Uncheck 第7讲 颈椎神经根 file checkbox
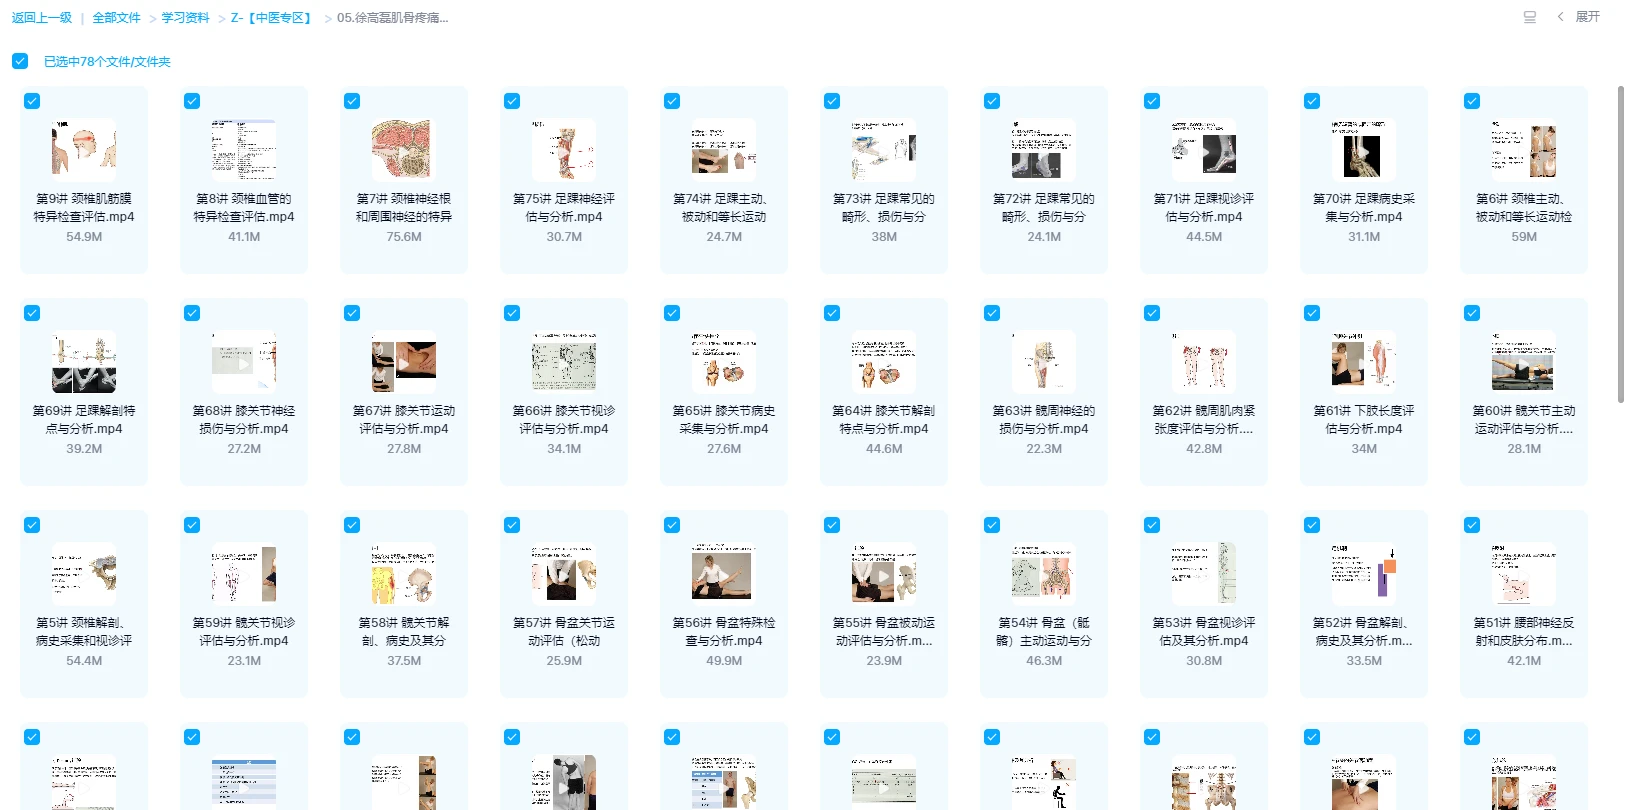Image resolution: width=1628 pixels, height=810 pixels. pos(352,101)
